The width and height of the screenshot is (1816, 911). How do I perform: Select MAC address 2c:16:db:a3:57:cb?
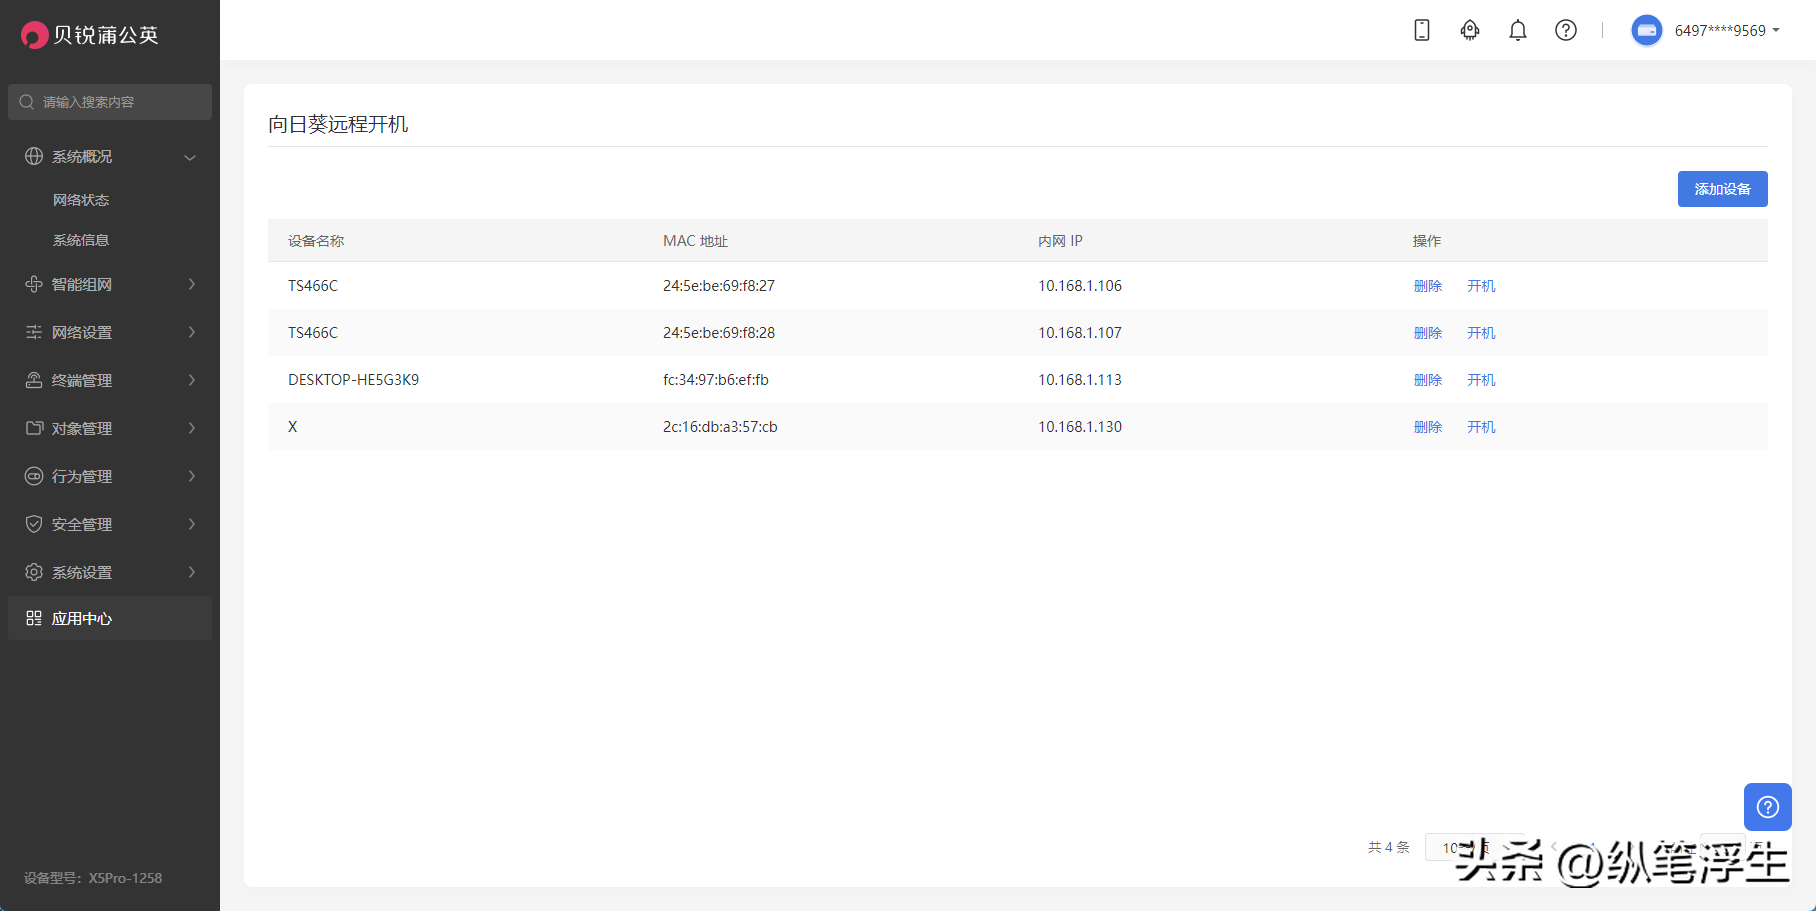720,427
